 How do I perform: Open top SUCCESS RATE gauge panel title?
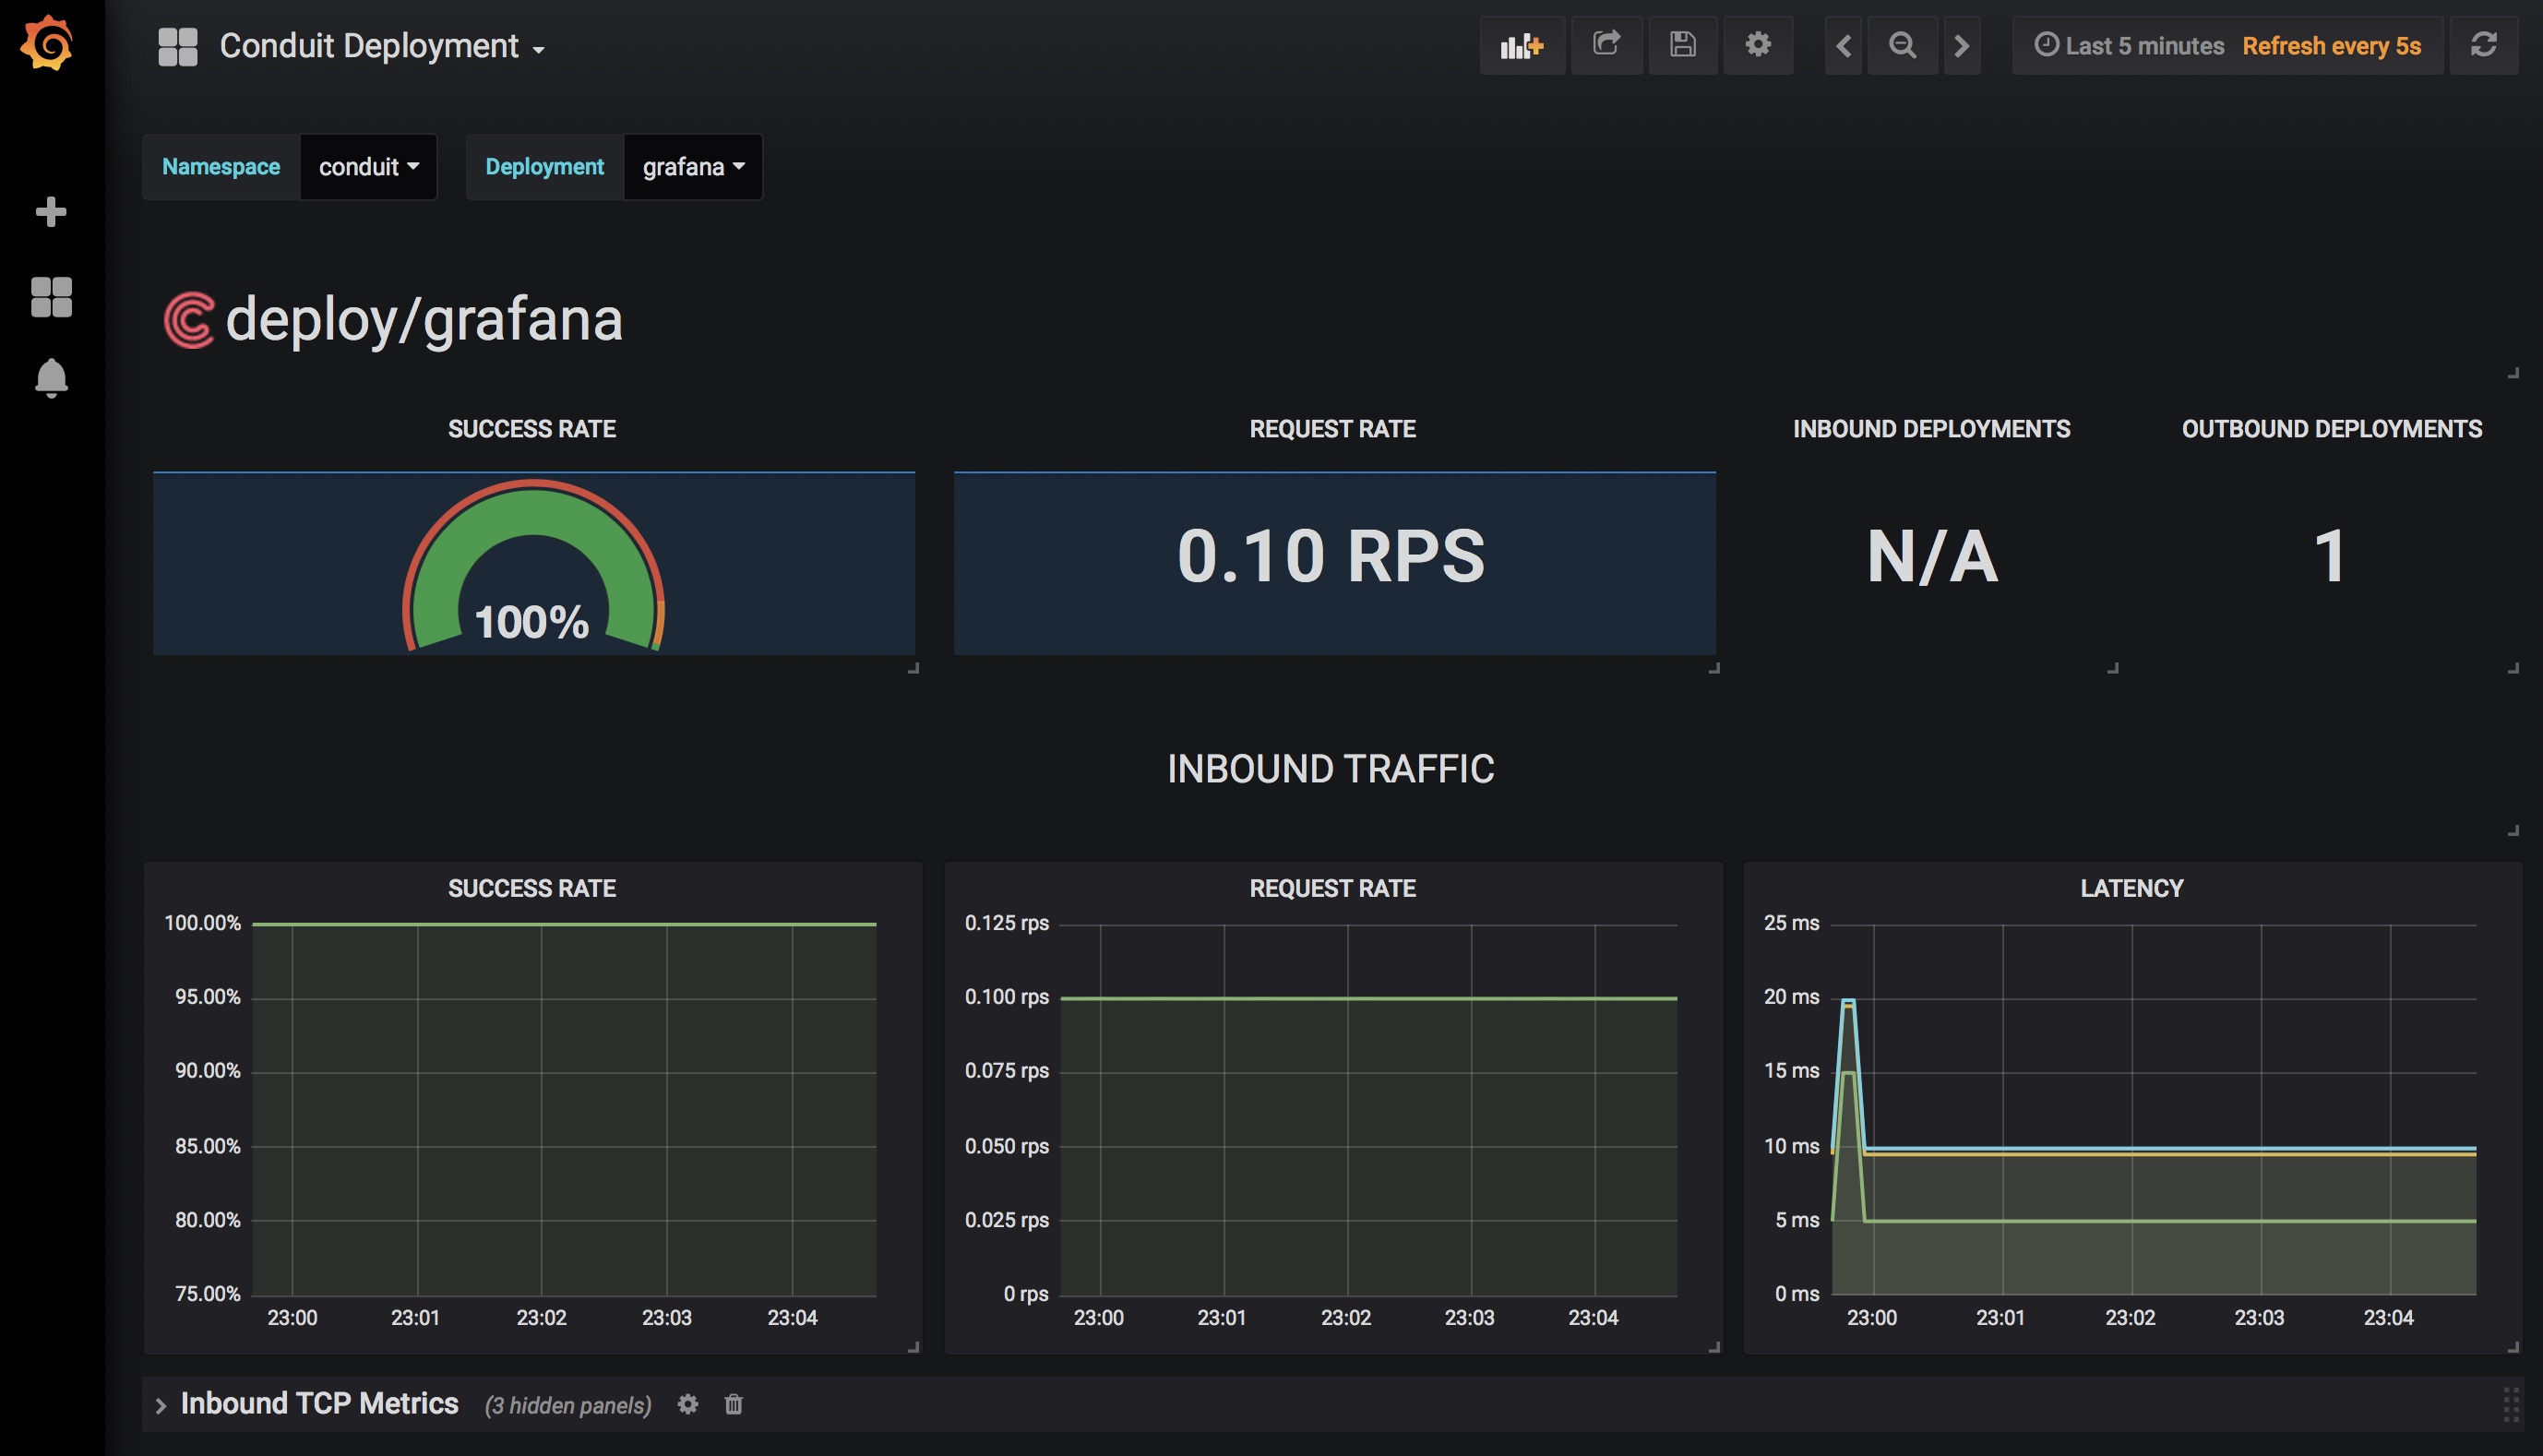[x=532, y=429]
